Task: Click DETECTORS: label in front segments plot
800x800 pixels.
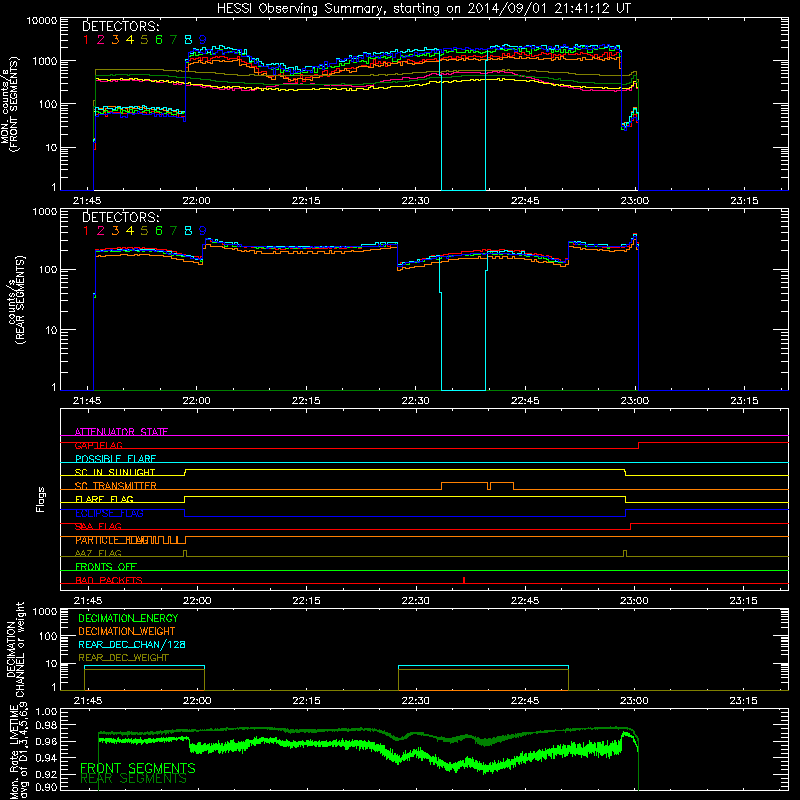Action: coord(120,27)
